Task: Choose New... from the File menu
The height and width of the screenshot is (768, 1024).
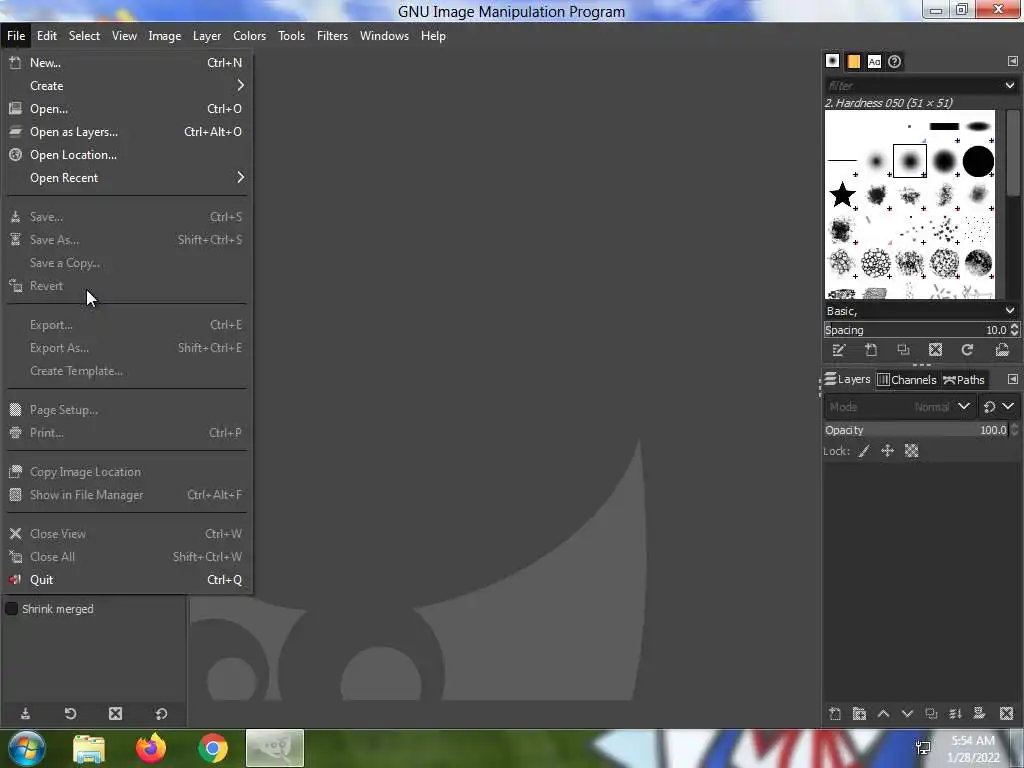Action: click(128, 63)
